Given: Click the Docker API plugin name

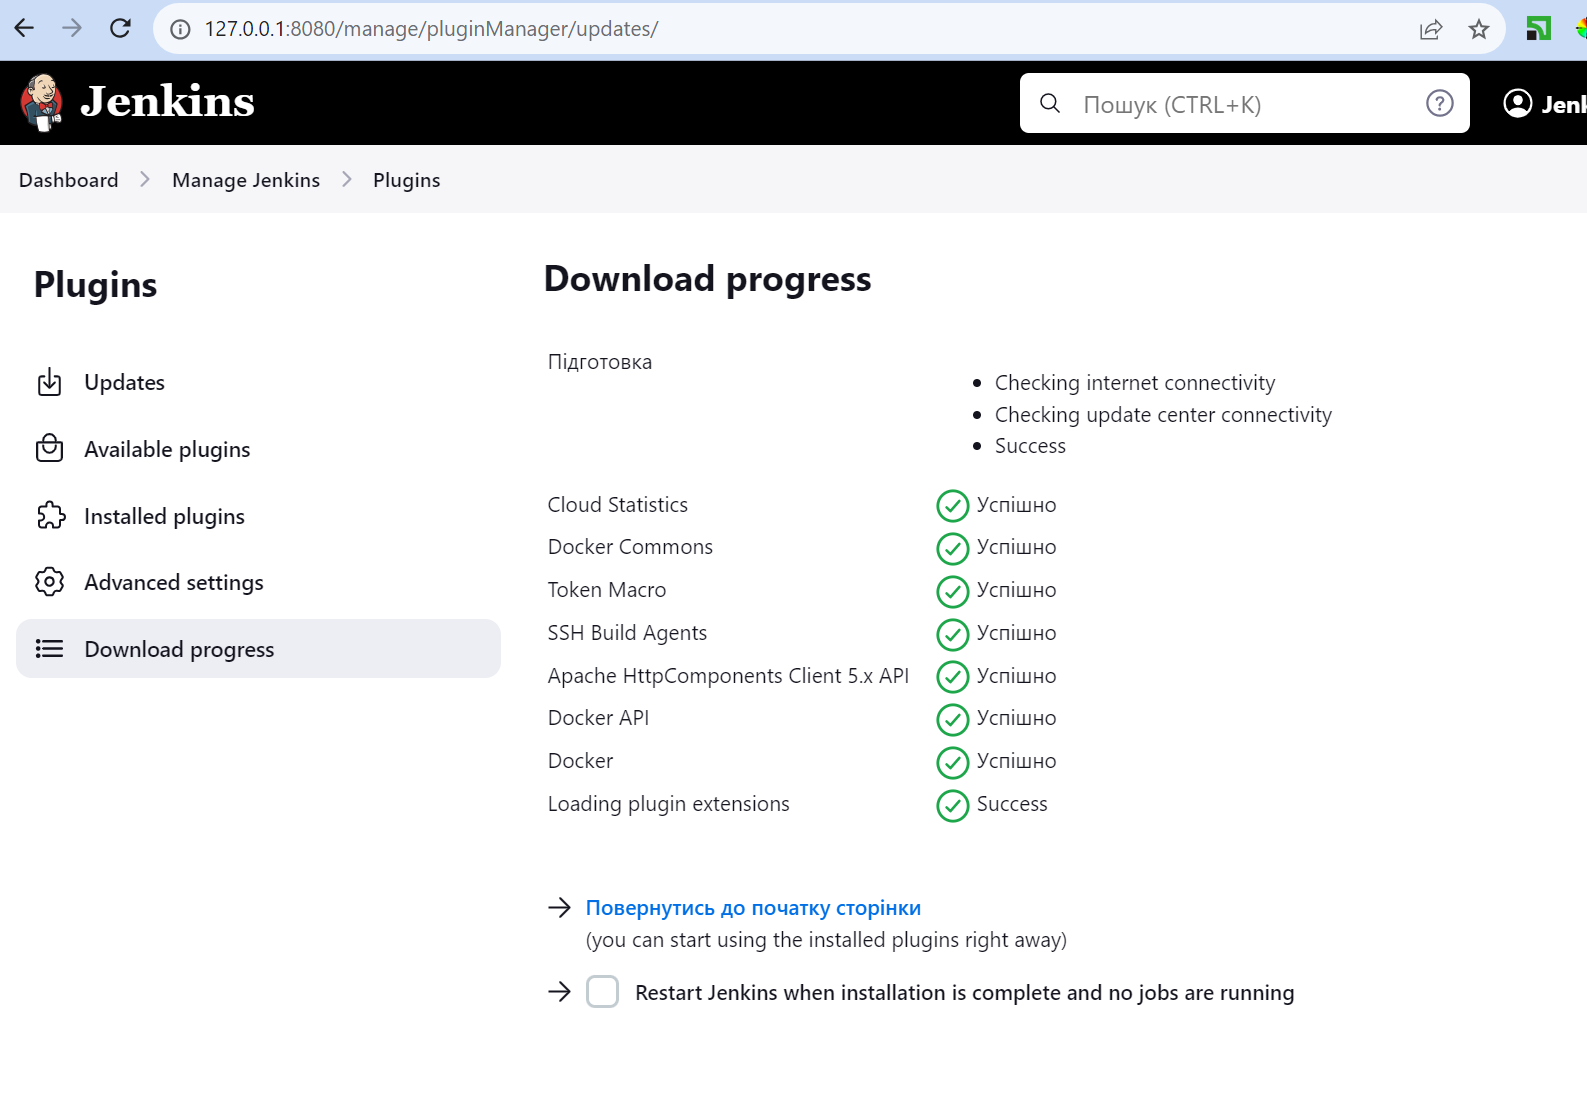Looking at the screenshot, I should coord(598,718).
